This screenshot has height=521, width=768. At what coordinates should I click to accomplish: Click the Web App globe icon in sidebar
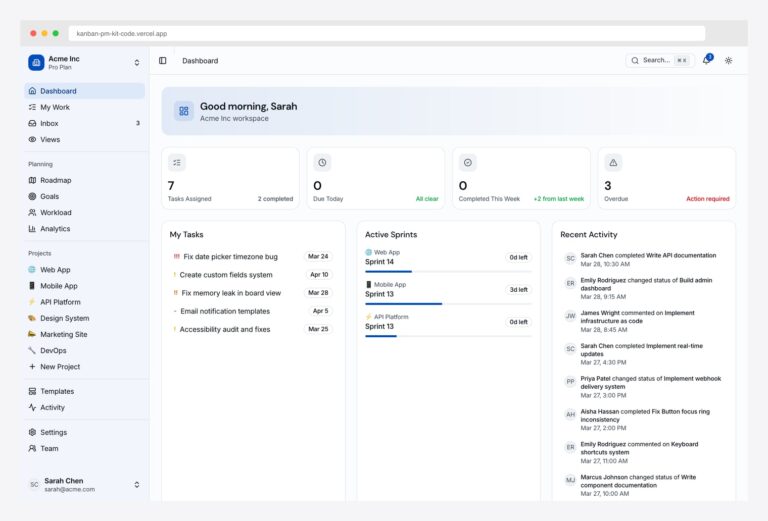tap(32, 269)
